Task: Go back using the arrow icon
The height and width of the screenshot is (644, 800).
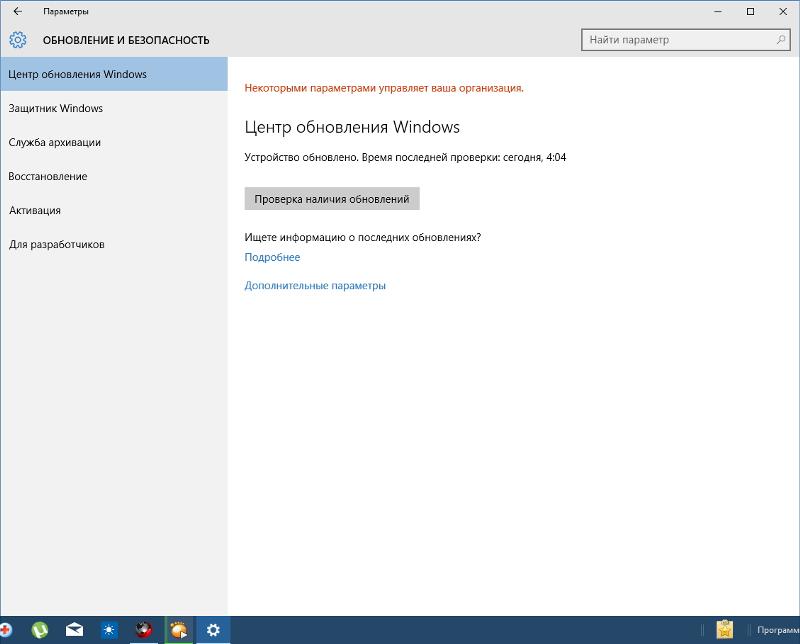Action: click(18, 11)
